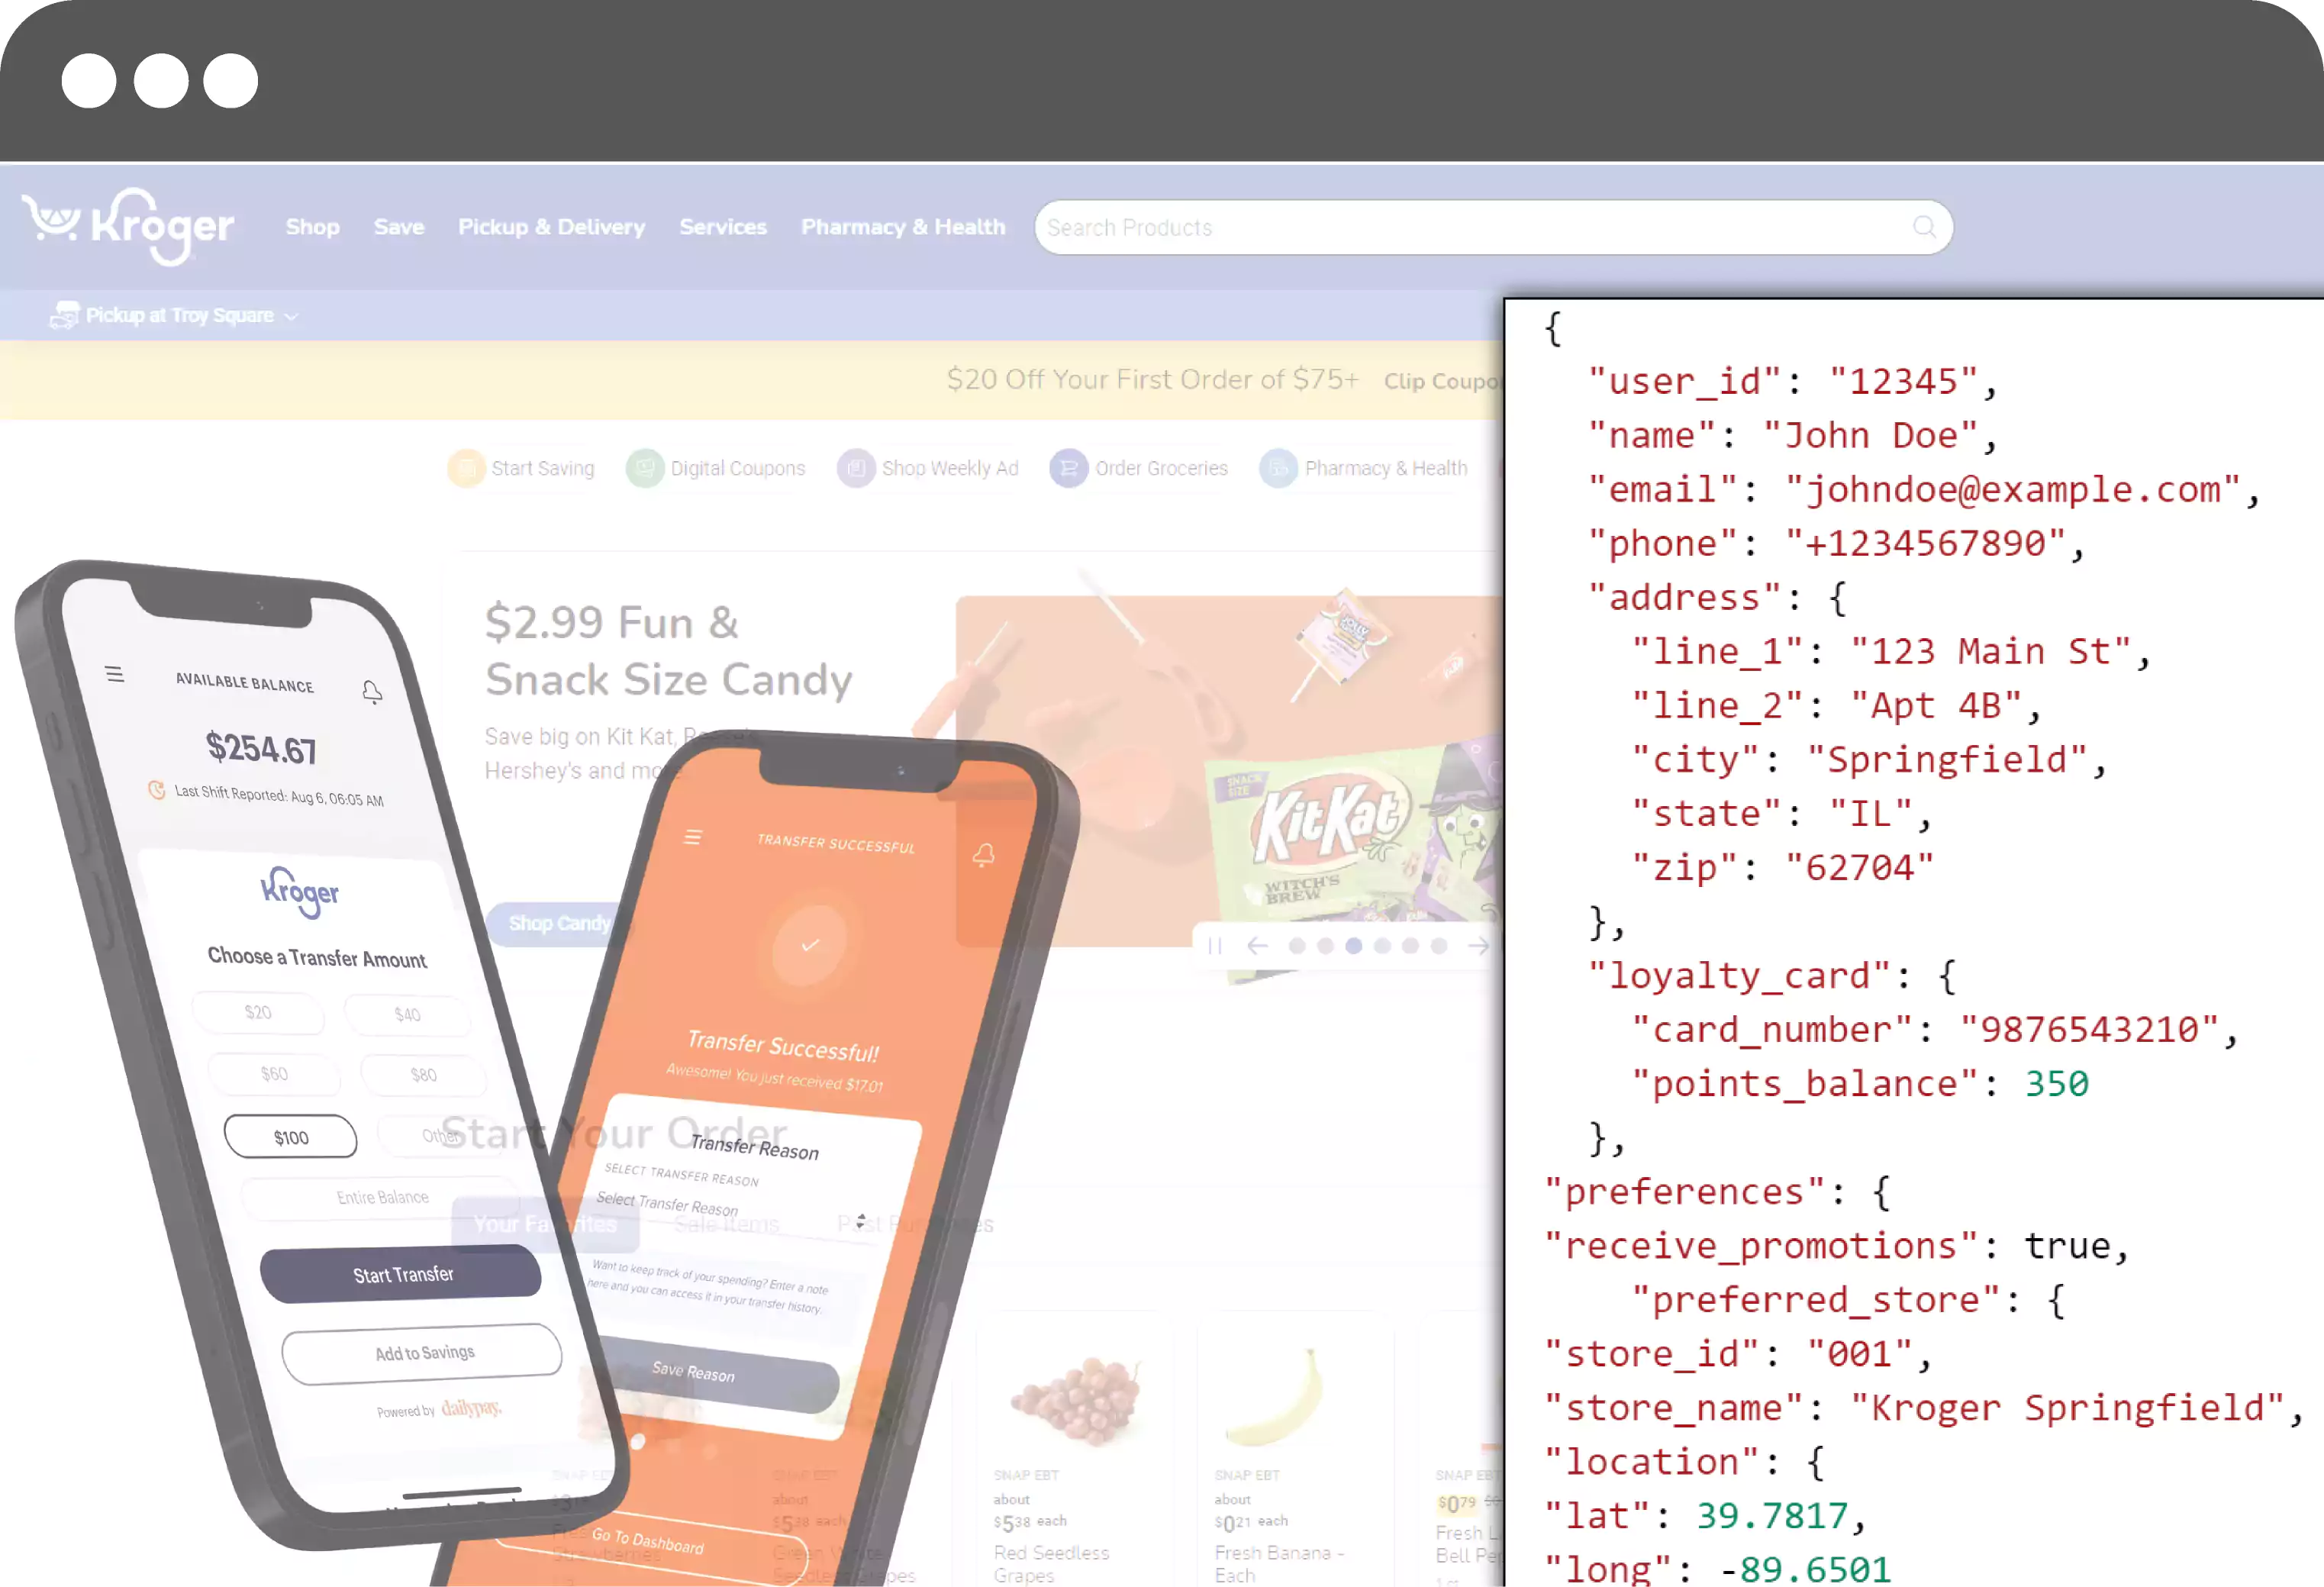Open the Pharmacy & Health menu item
The image size is (2324, 1587).
tap(902, 226)
